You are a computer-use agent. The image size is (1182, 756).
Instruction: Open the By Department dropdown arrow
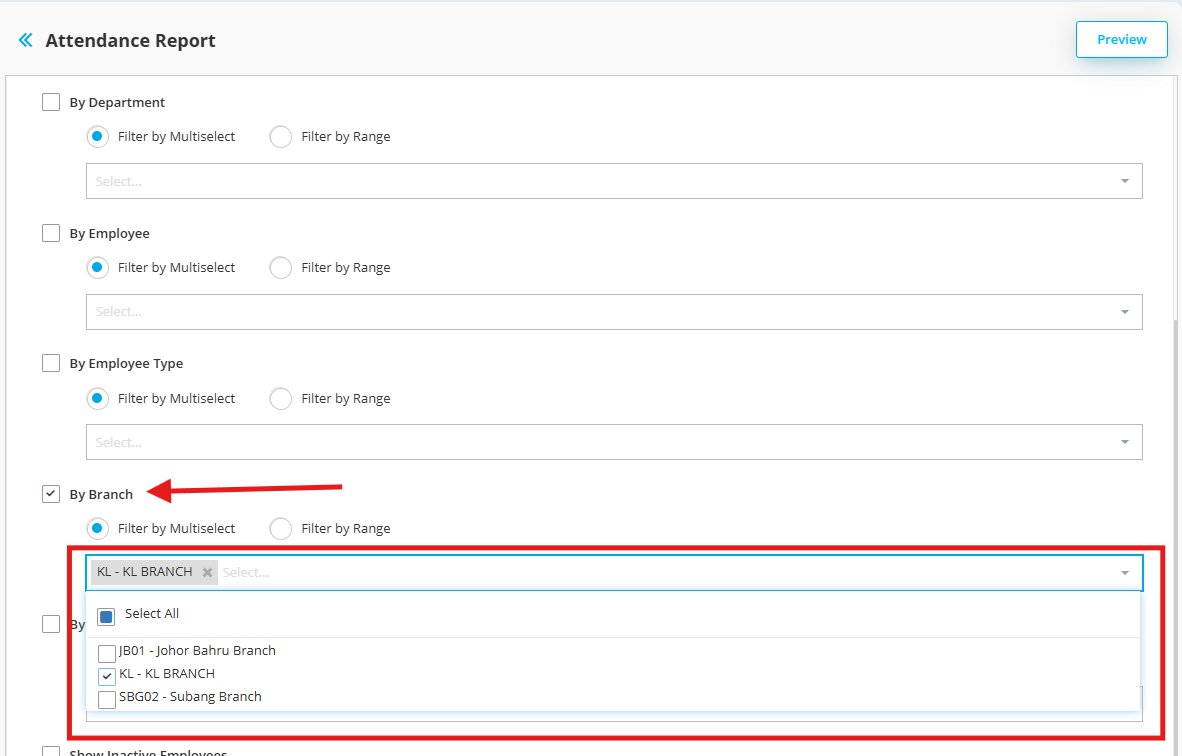click(x=1125, y=181)
